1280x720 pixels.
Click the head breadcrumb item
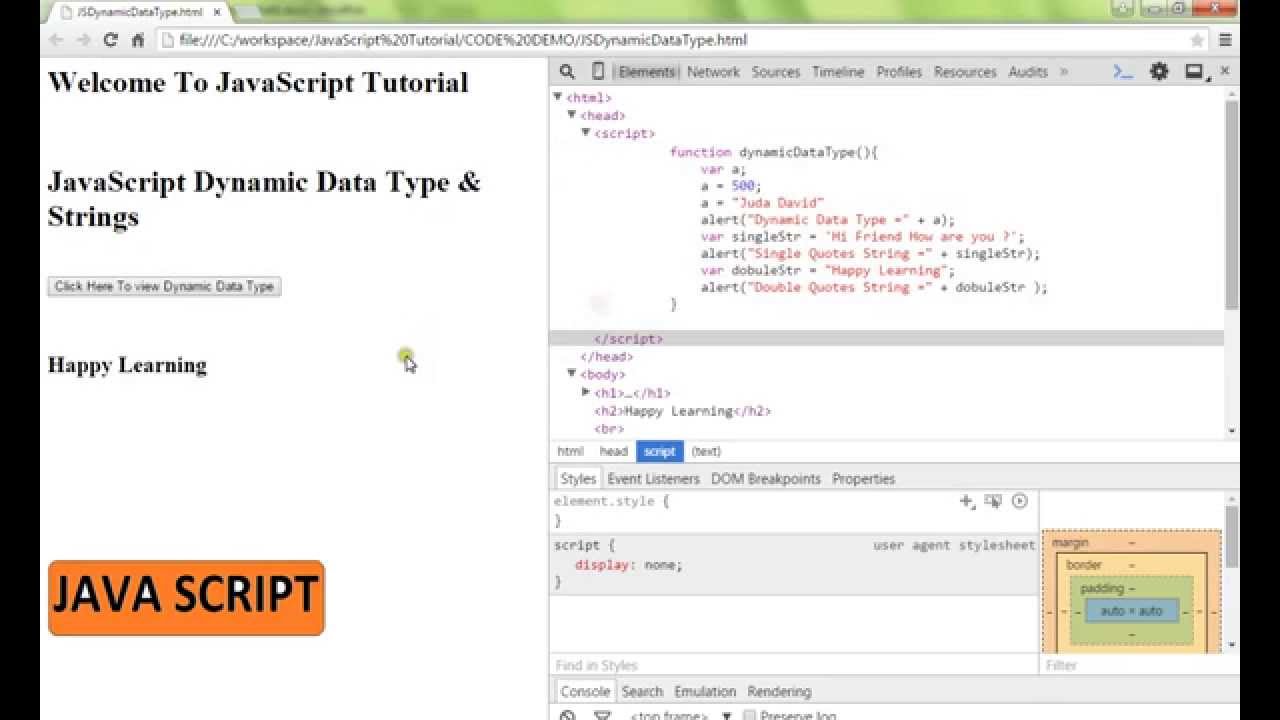[614, 451]
